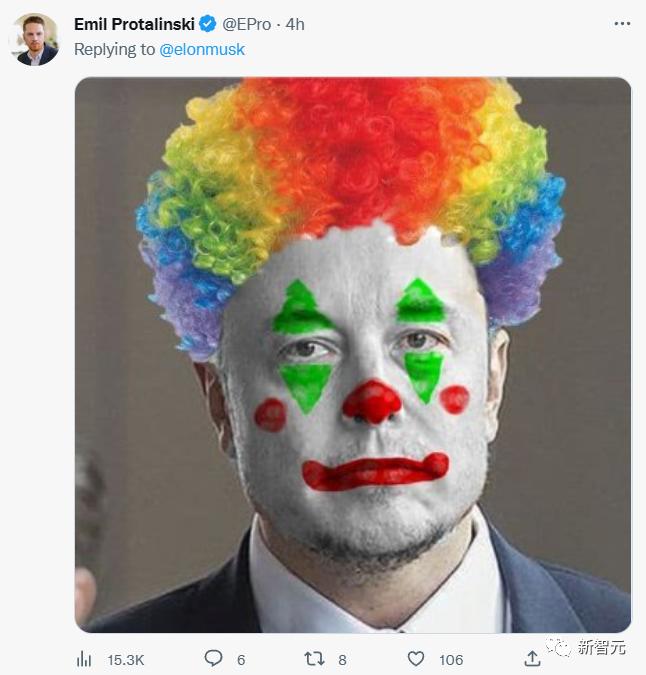Open the @elonmusk mention link
This screenshot has width=646, height=675.
tap(202, 49)
